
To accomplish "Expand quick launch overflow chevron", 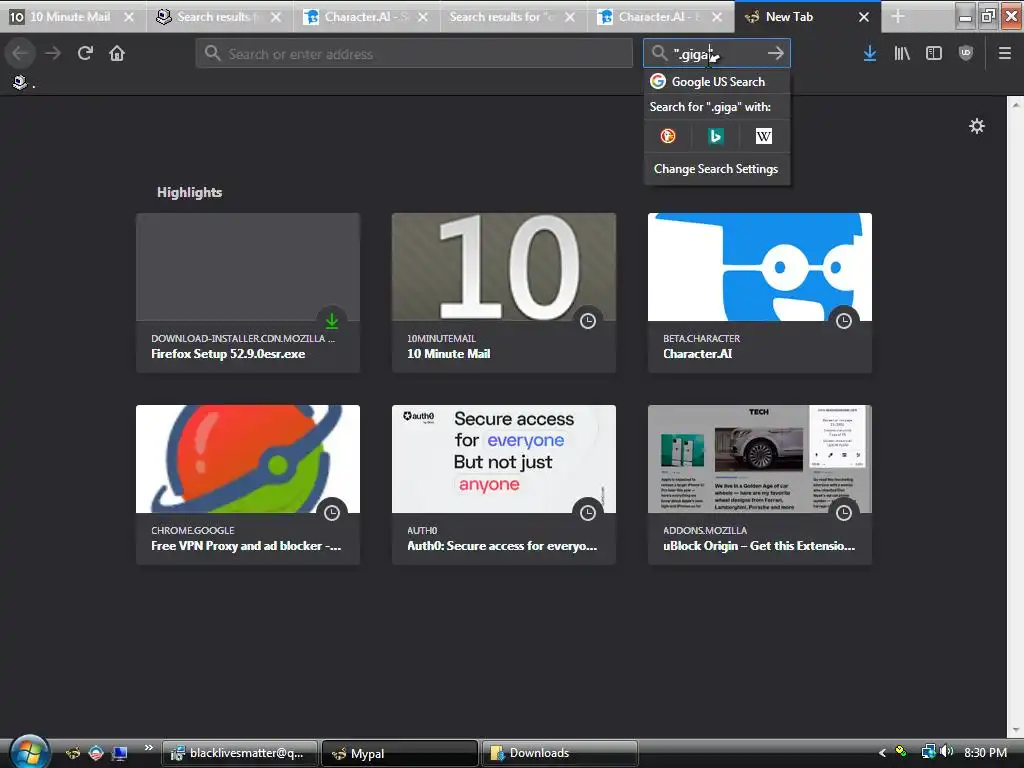I will (x=148, y=748).
